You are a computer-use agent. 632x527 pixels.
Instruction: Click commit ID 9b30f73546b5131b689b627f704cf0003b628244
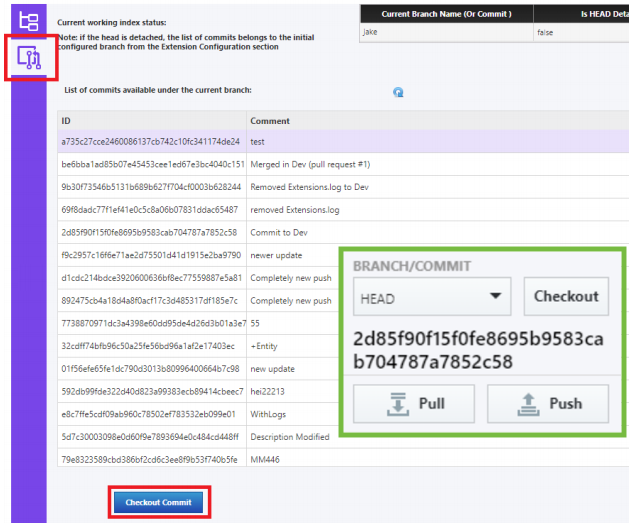[x=151, y=187]
